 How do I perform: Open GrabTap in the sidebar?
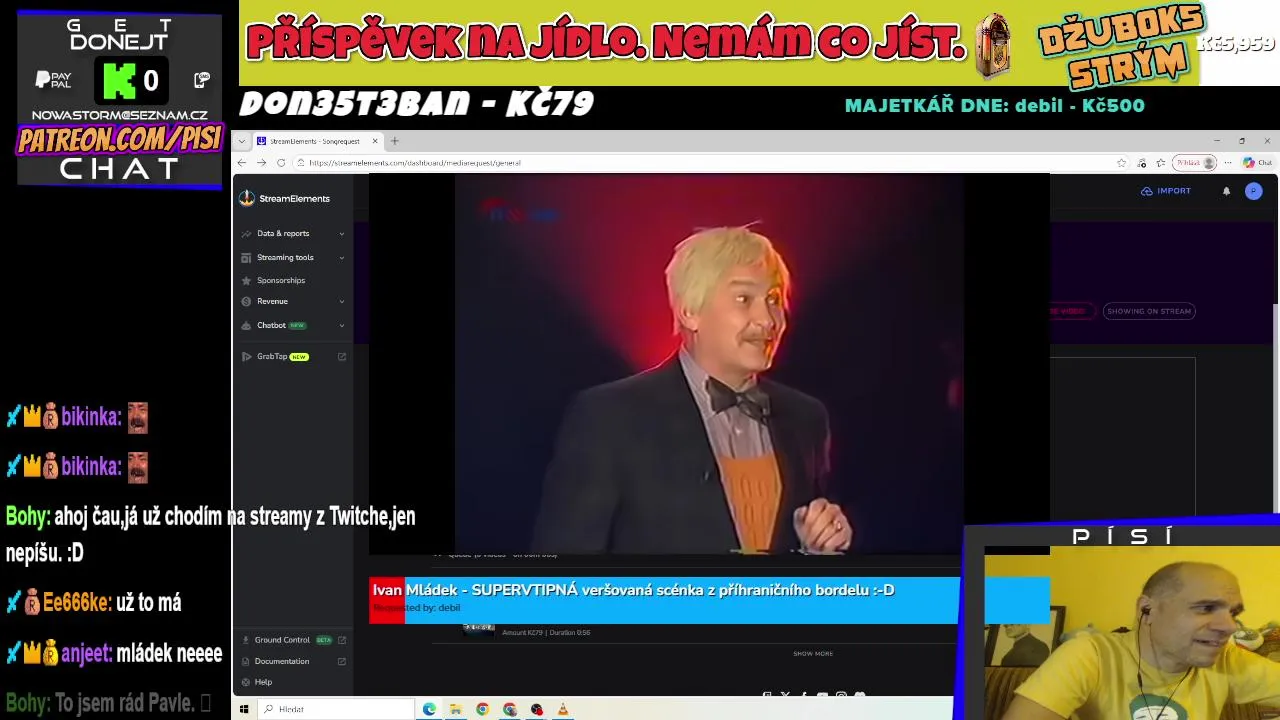(x=272, y=356)
